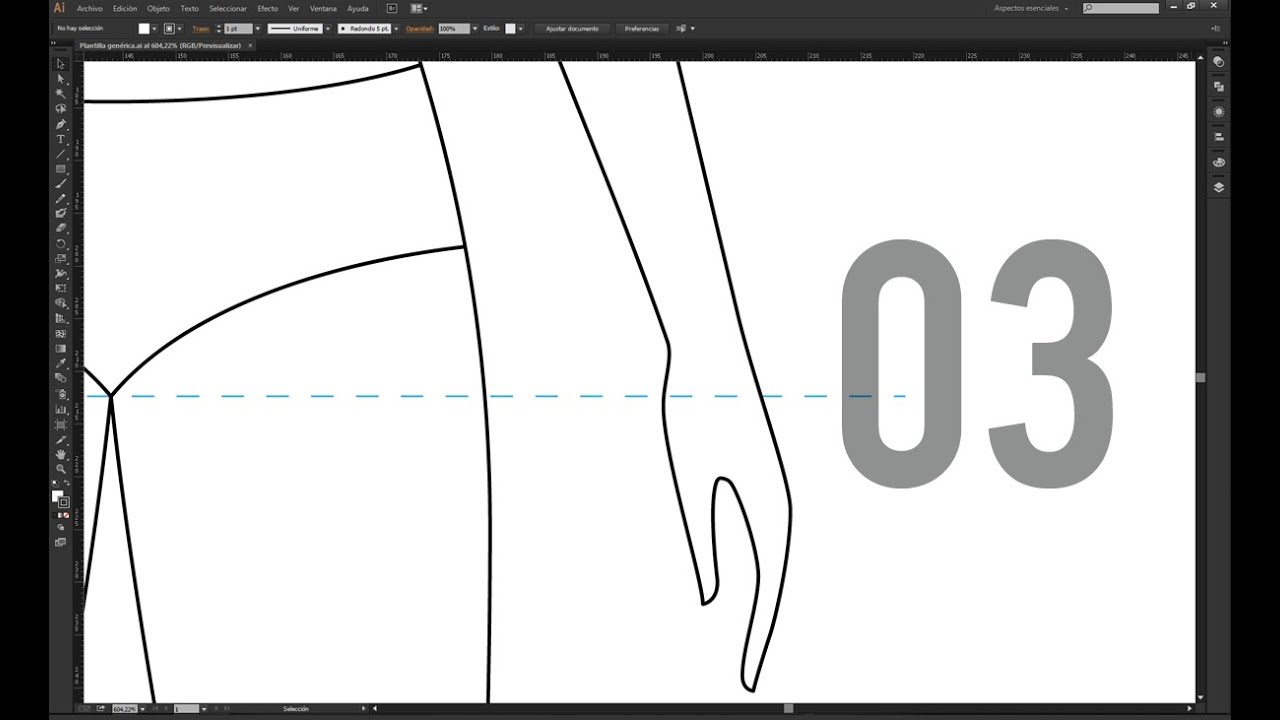Select the Direct Selection tool
This screenshot has width=1280, height=720.
[x=61, y=78]
